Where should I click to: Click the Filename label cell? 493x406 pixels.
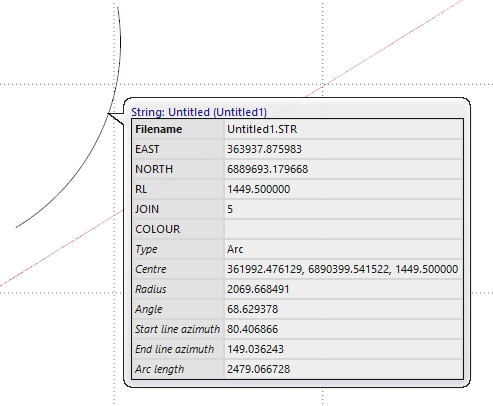pos(178,129)
